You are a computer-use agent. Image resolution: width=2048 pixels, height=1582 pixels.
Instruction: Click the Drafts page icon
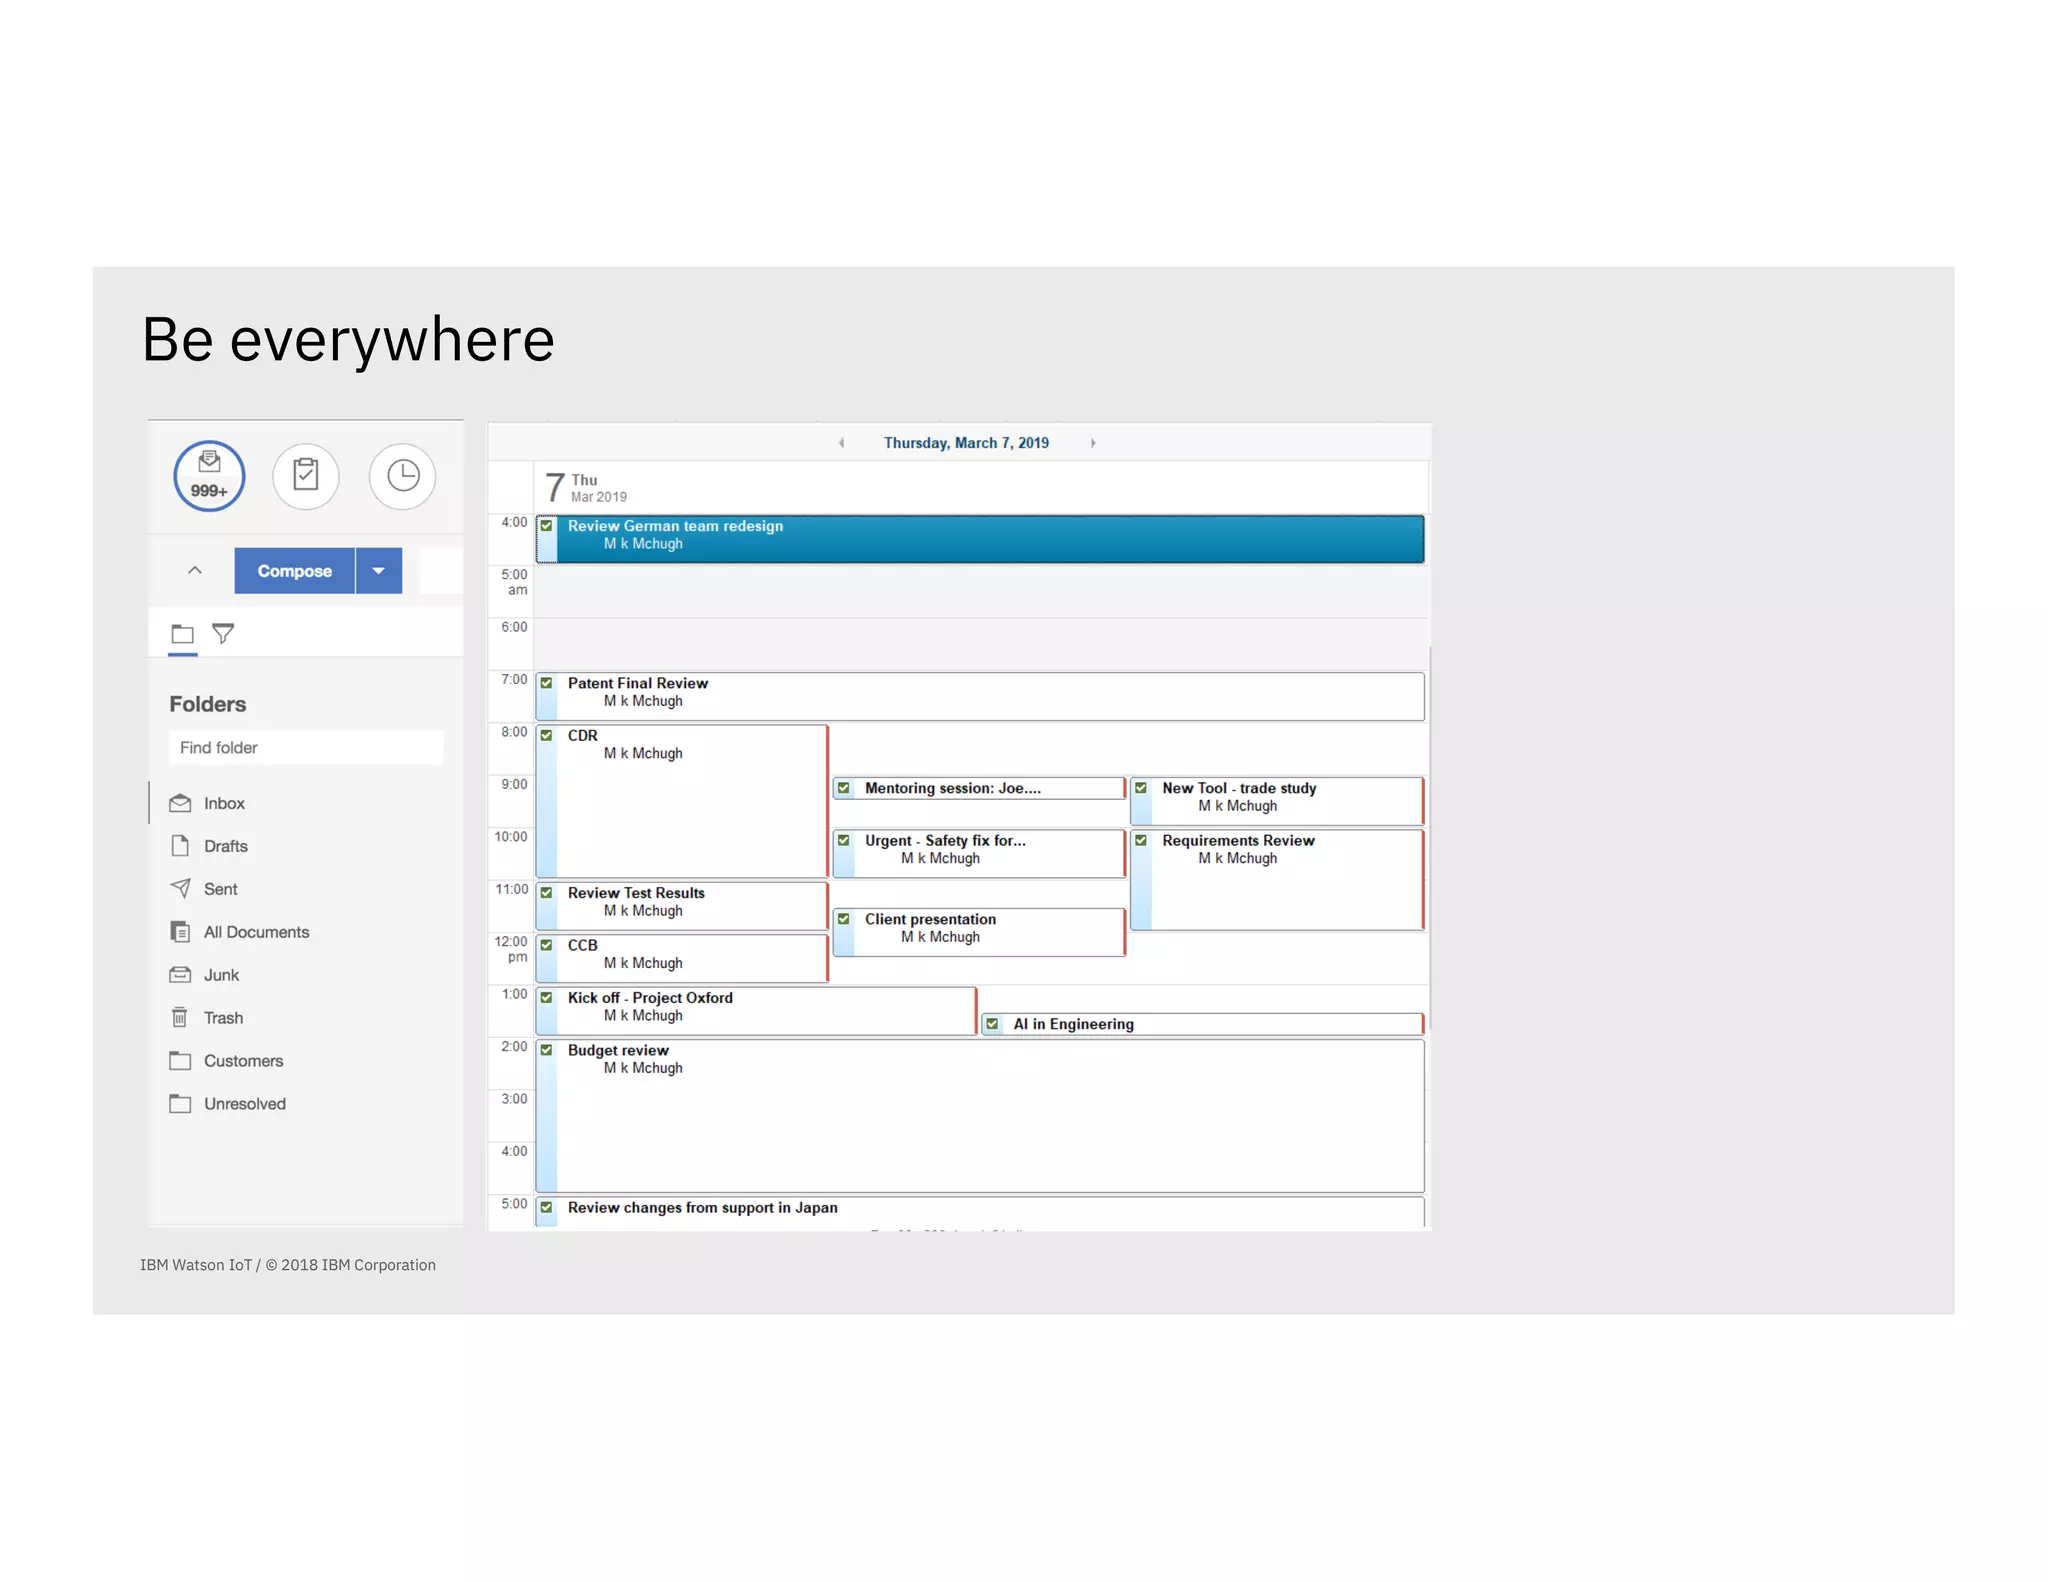pyautogui.click(x=180, y=846)
